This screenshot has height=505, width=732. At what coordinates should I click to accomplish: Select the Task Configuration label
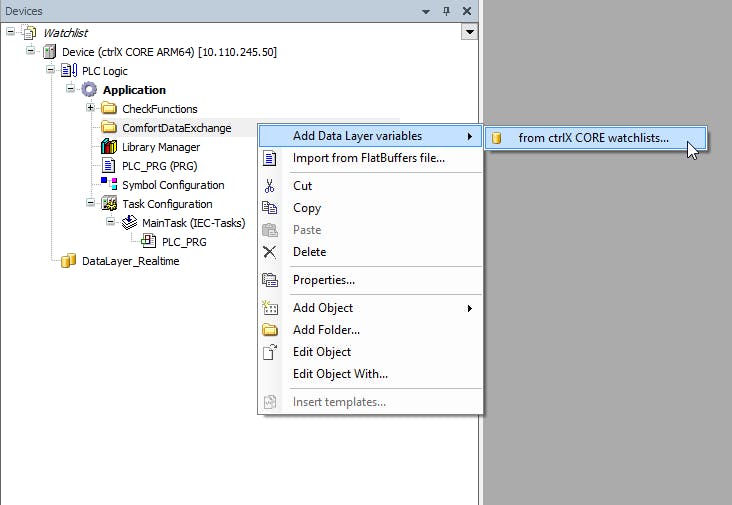(167, 204)
